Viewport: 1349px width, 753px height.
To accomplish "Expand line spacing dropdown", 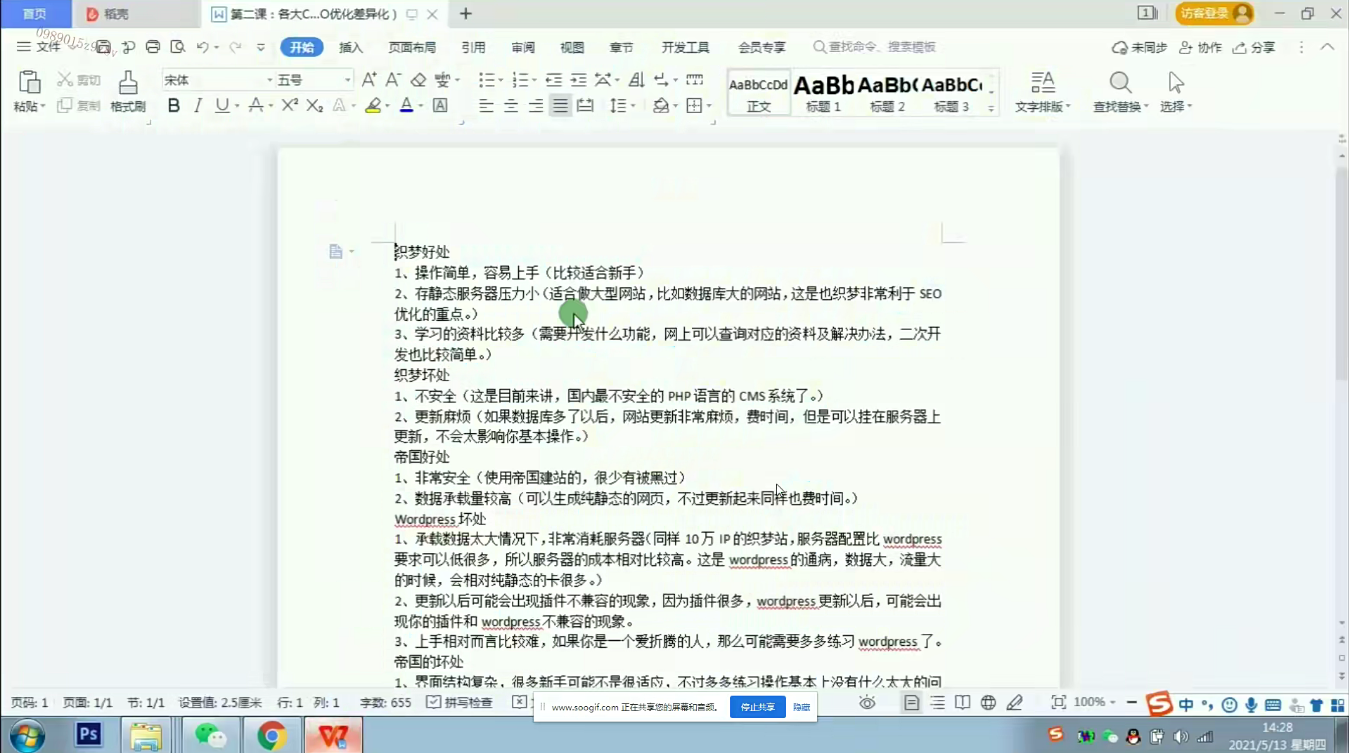I will pyautogui.click(x=633, y=106).
